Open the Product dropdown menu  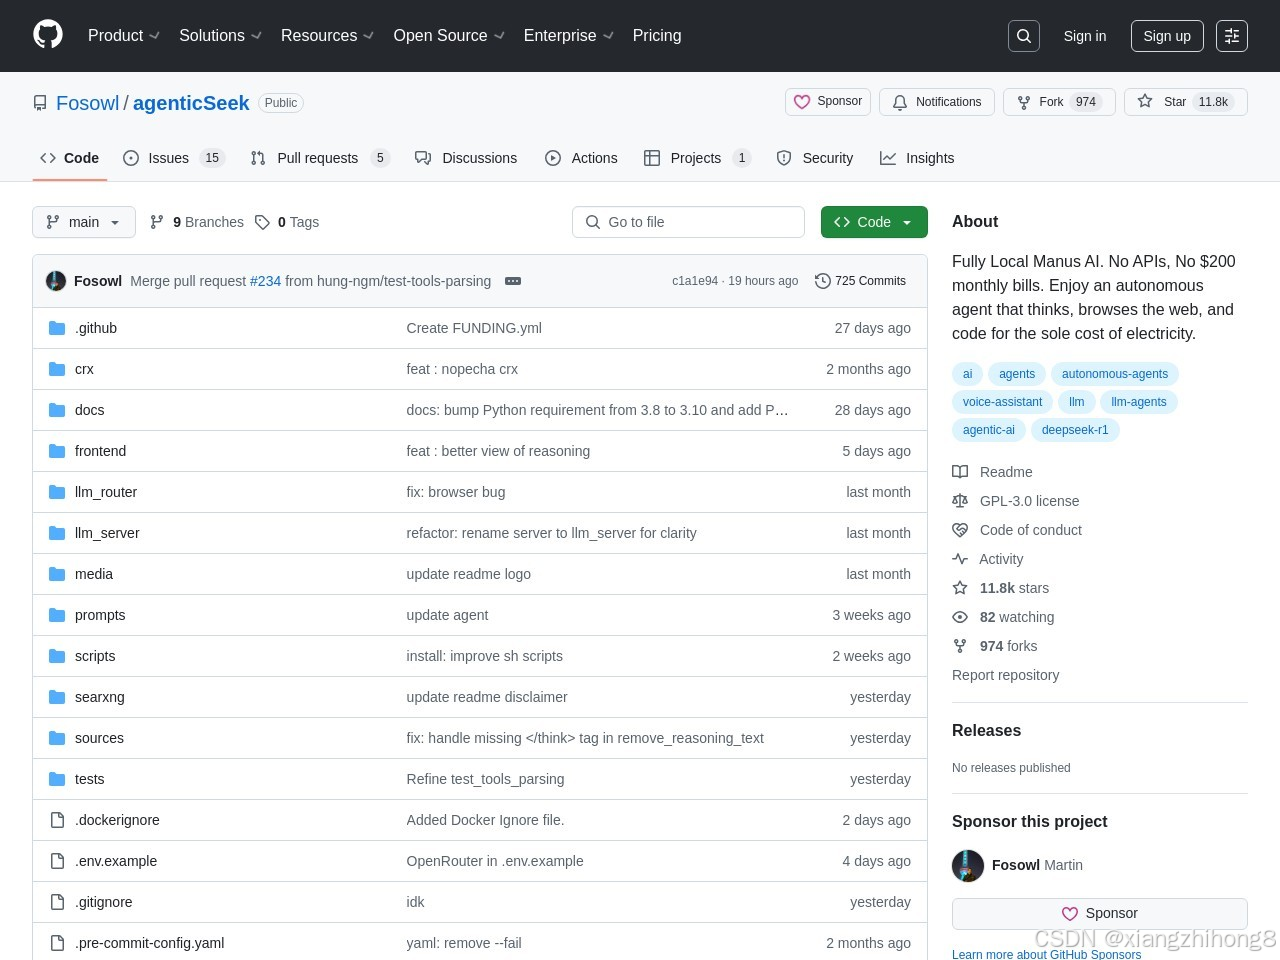pos(124,35)
